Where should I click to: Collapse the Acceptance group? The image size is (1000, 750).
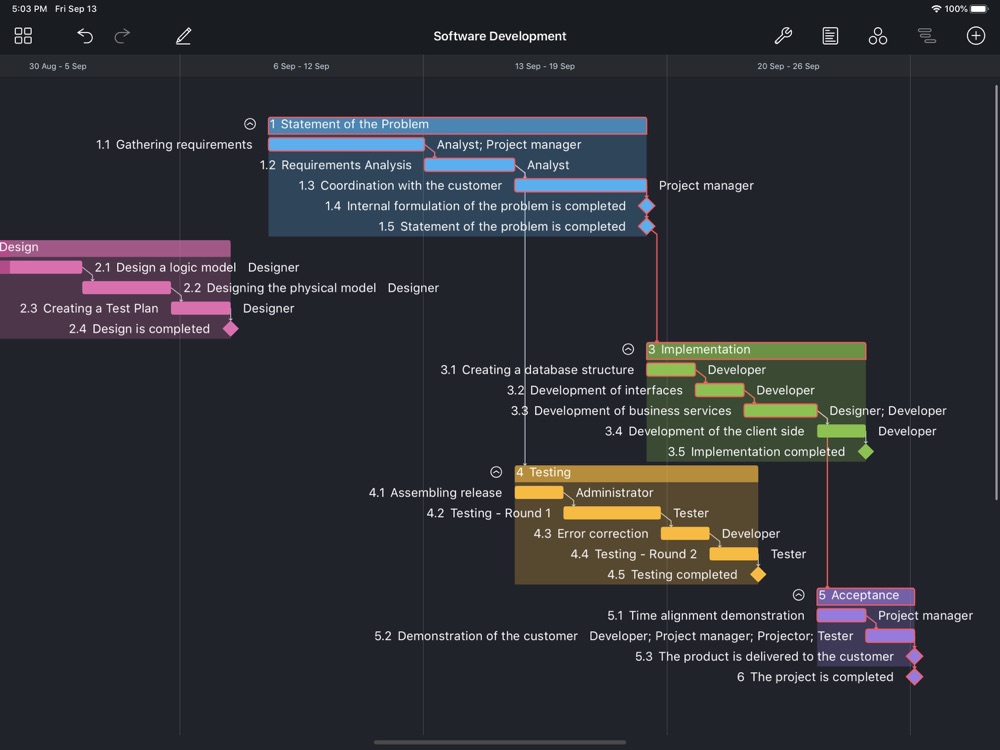pos(798,595)
